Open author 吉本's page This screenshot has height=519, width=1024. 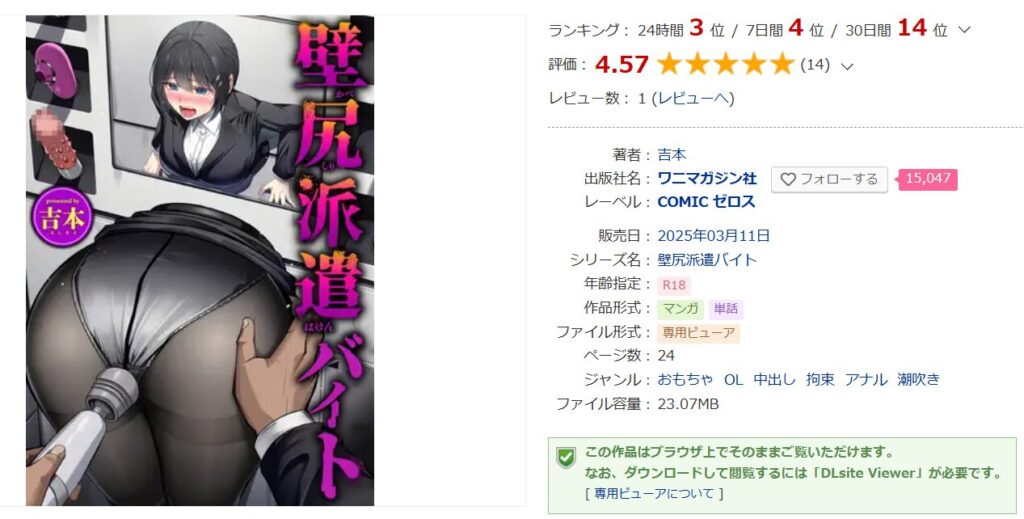point(671,155)
